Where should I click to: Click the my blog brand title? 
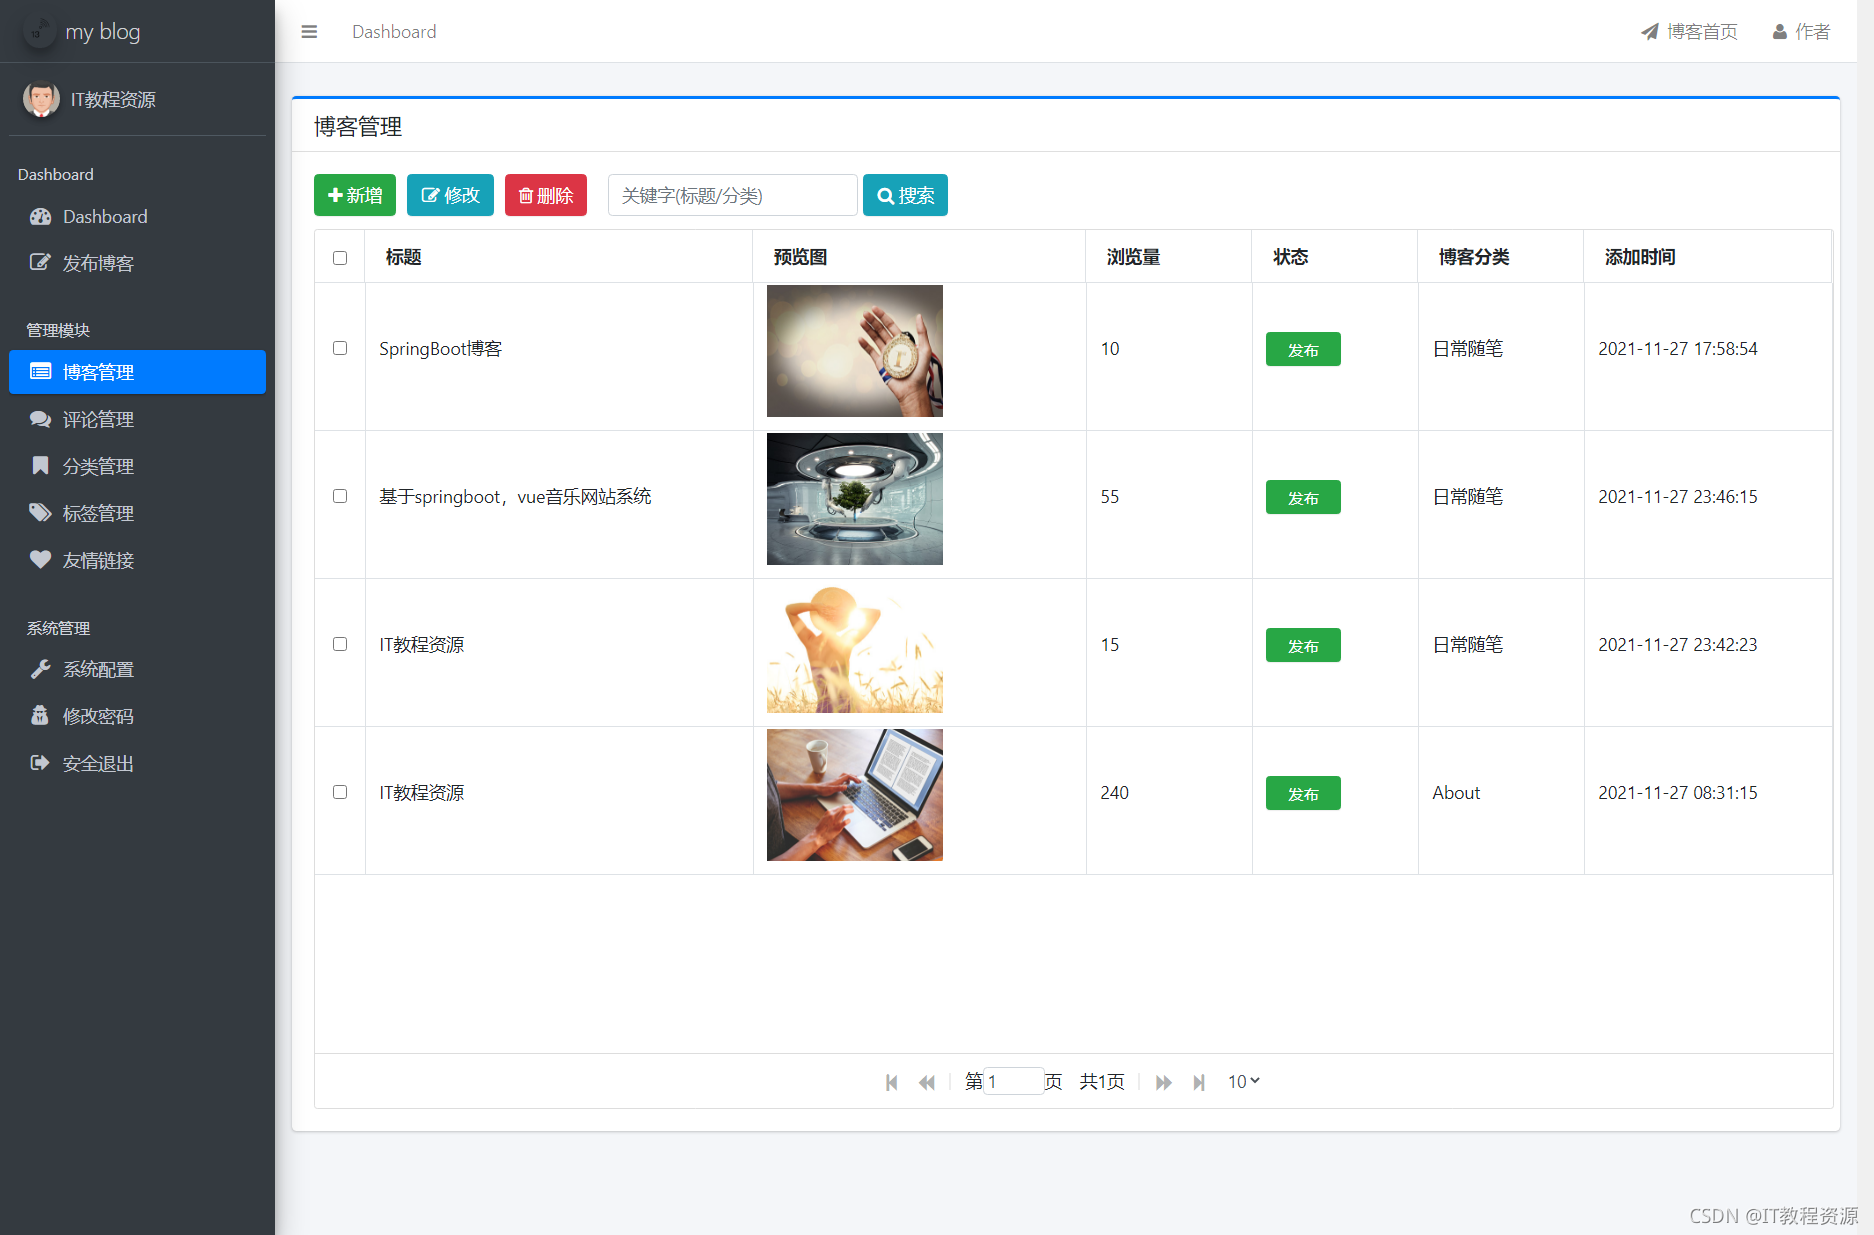[103, 31]
